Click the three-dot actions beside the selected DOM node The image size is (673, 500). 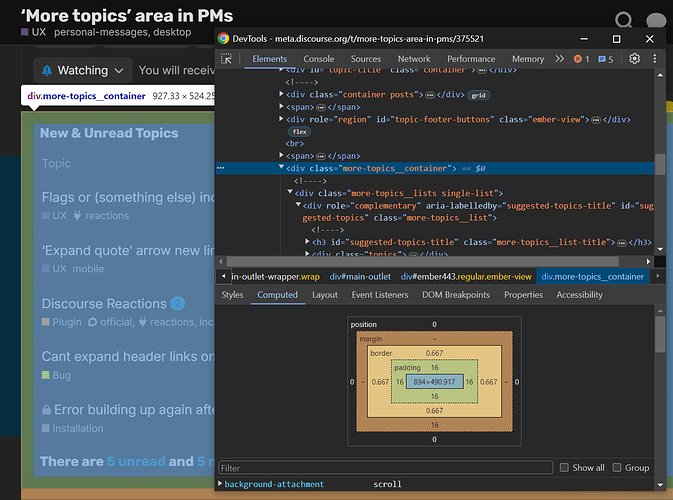coord(221,168)
